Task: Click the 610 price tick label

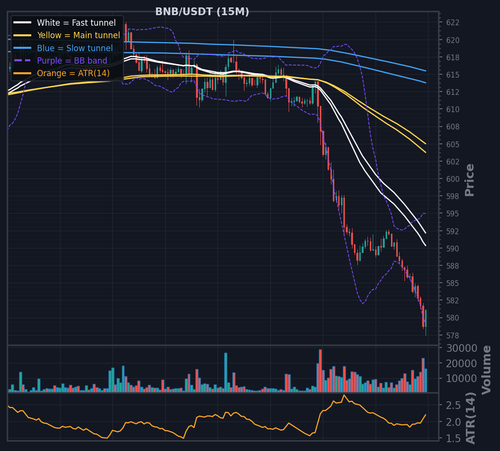Action: pos(453,109)
